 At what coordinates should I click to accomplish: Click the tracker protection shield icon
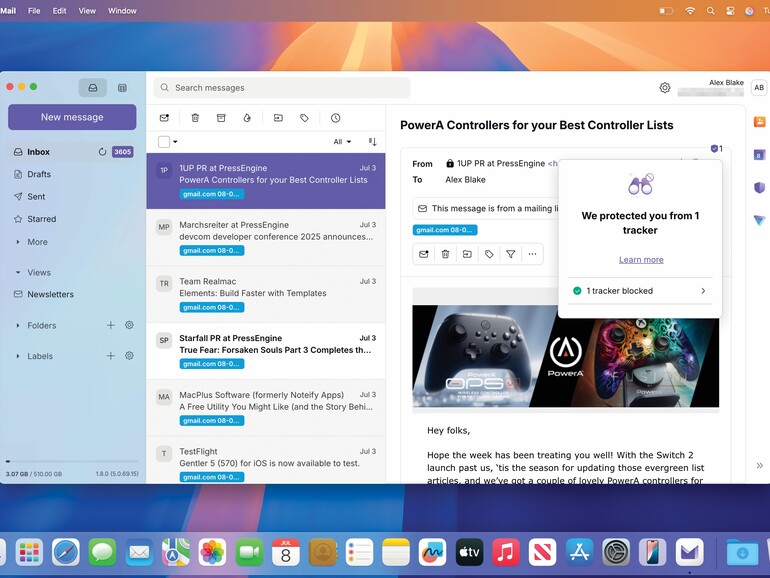715,148
